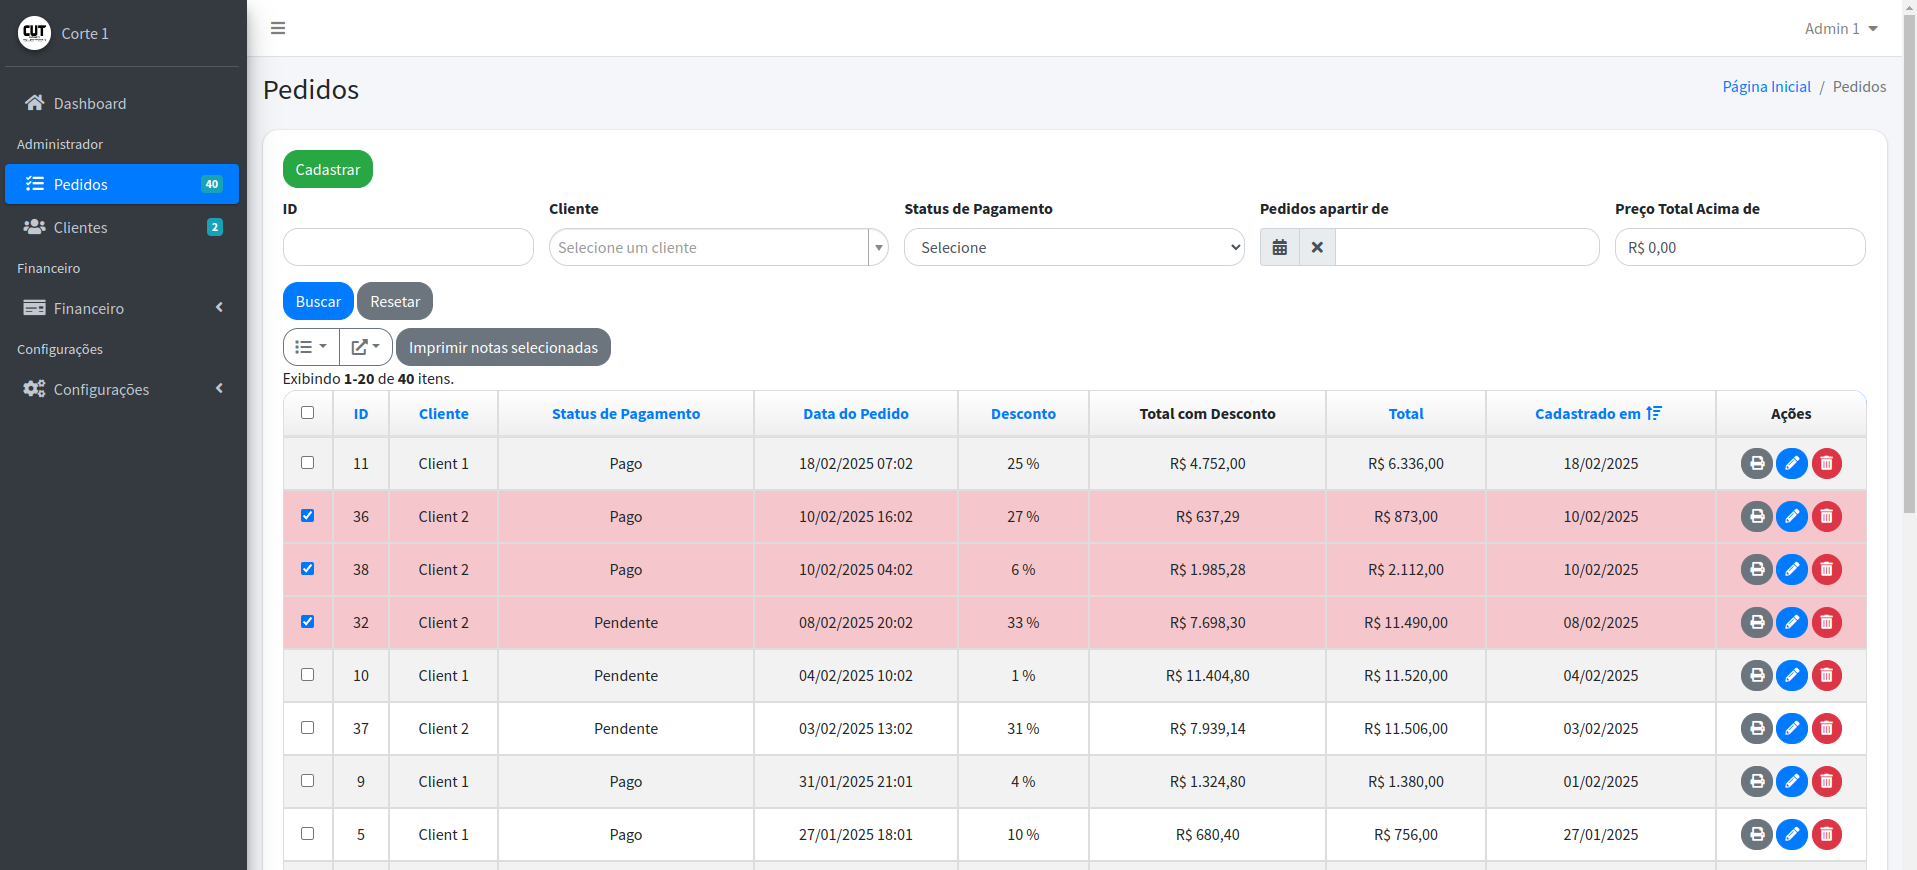Edit order 37 with the pencil icon
The height and width of the screenshot is (870, 1917).
point(1791,728)
